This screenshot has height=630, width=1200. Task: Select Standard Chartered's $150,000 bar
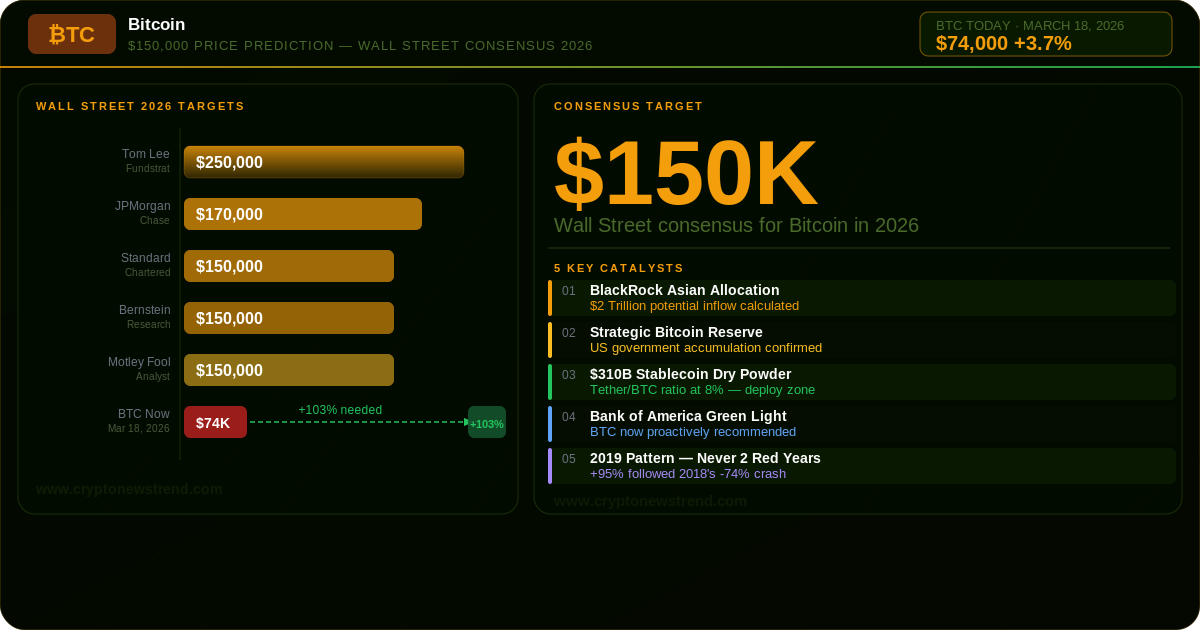point(288,266)
